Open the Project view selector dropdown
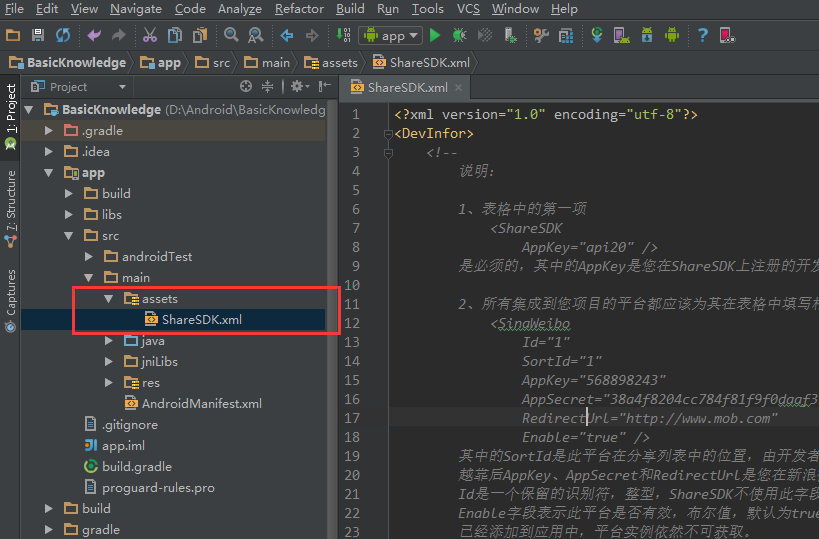 click(x=78, y=87)
